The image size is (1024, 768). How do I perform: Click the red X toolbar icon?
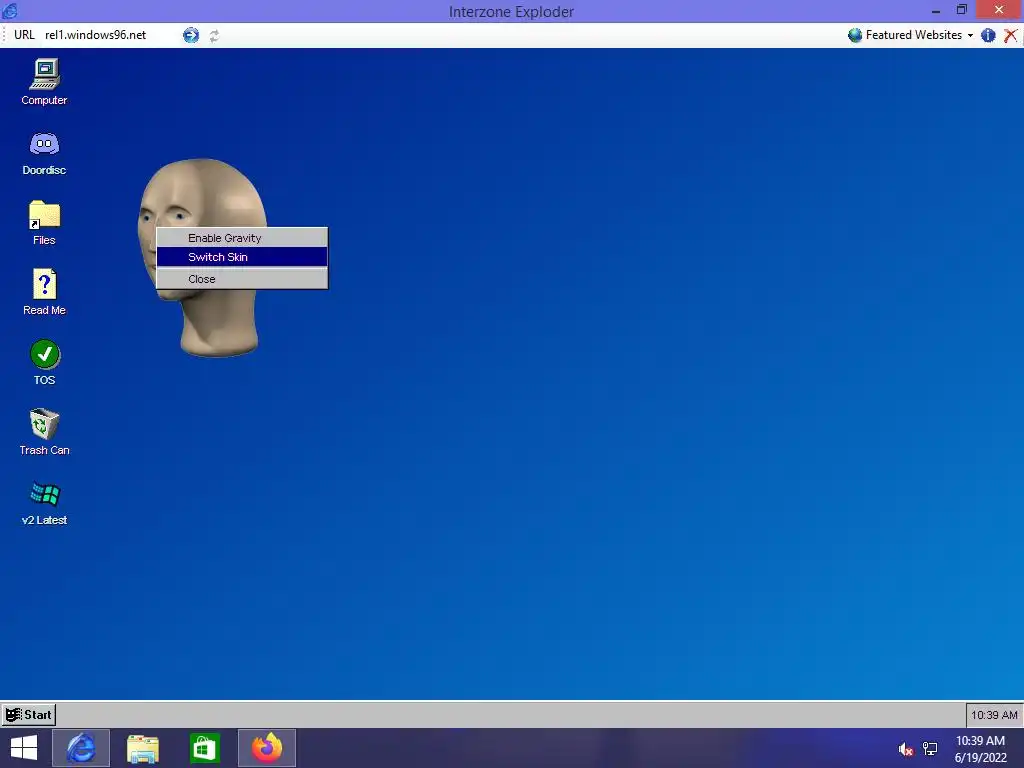(1010, 35)
